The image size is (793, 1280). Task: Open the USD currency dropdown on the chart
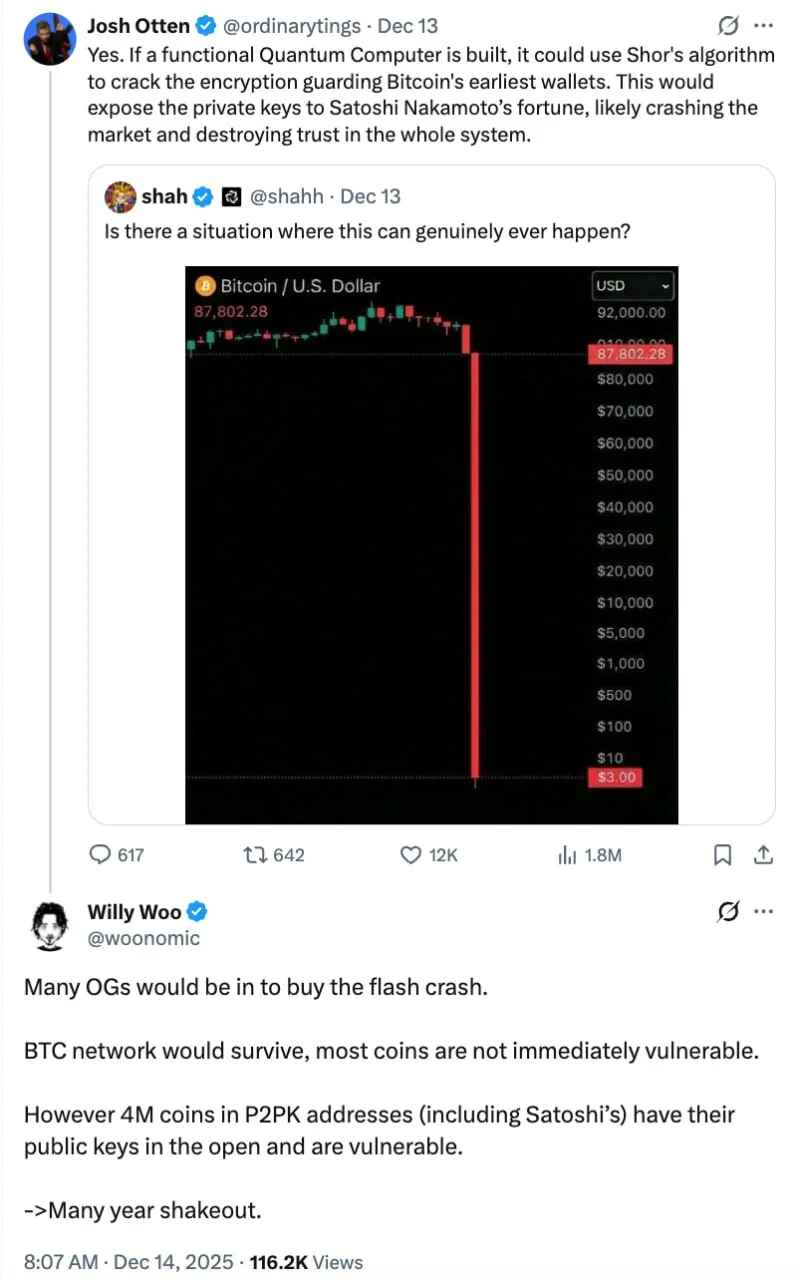(632, 285)
